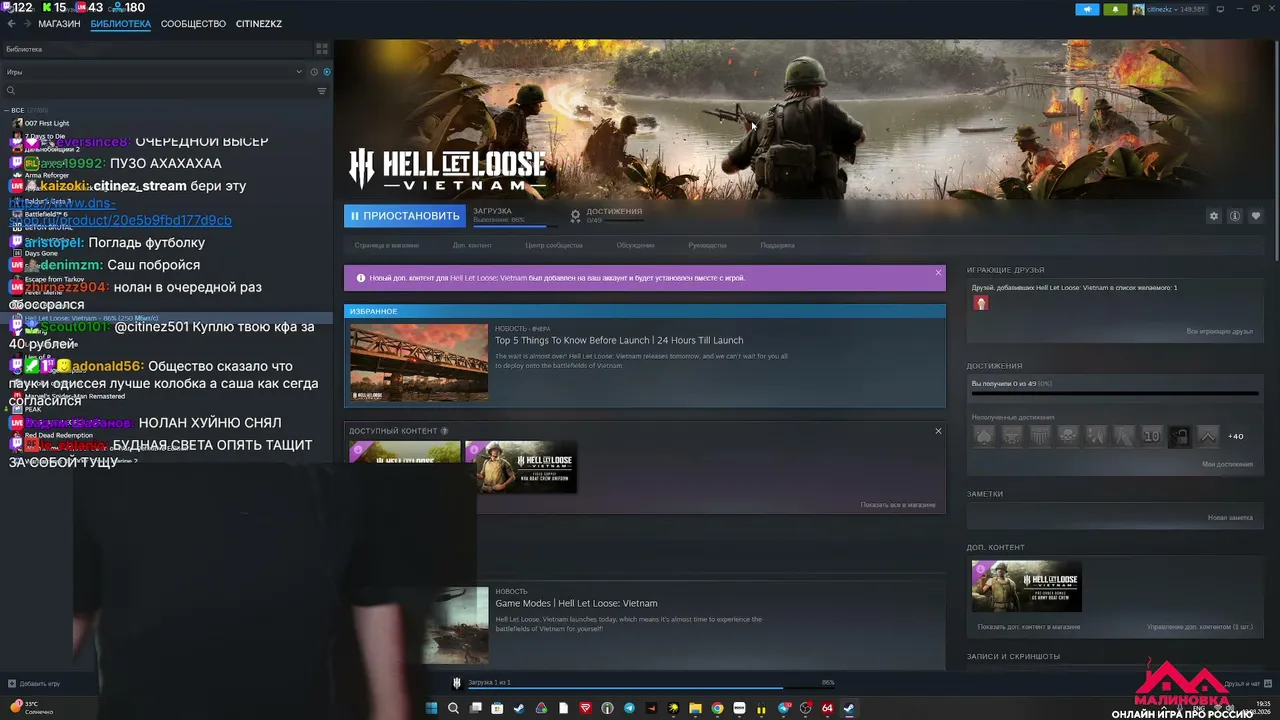1280x720 pixels.
Task: Click the blue announcements megaphone button
Action: pyautogui.click(x=1087, y=9)
